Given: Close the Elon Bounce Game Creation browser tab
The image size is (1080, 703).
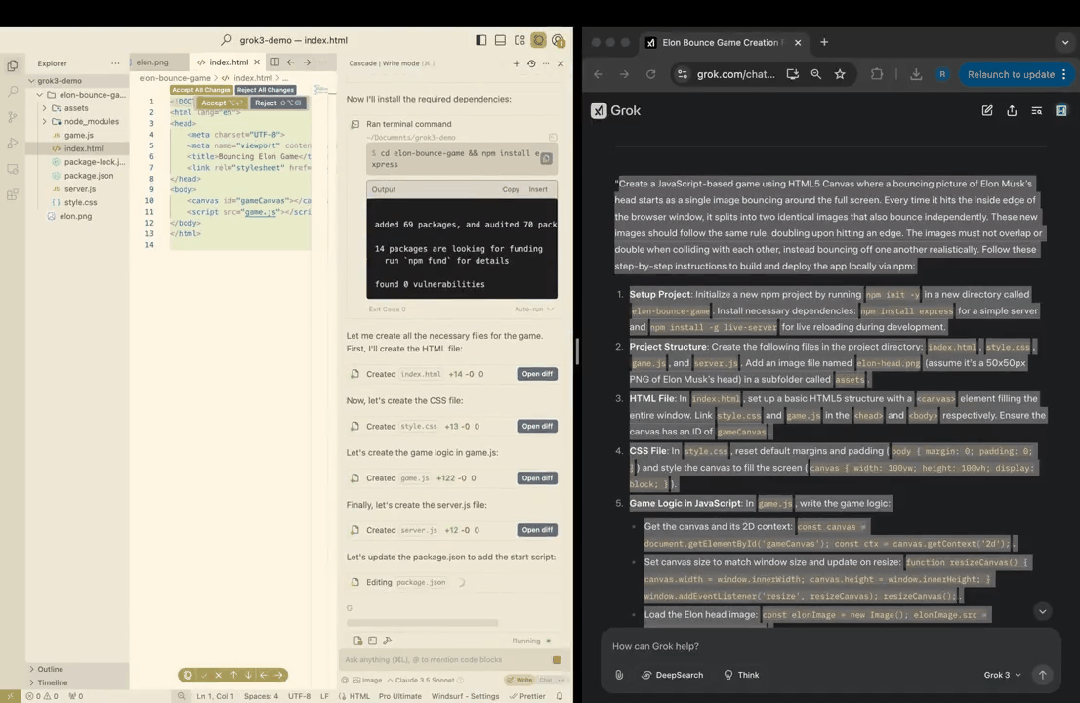Looking at the screenshot, I should pos(798,43).
